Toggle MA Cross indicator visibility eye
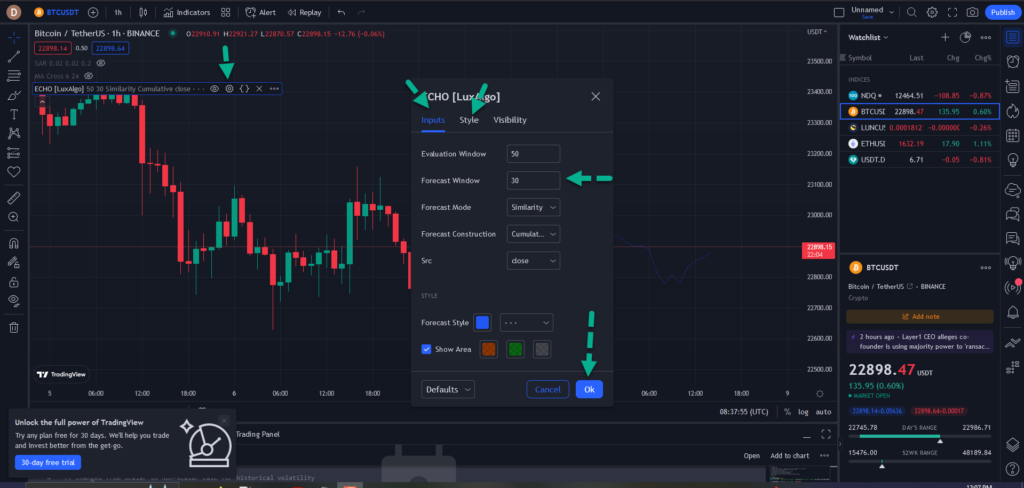 (88, 76)
